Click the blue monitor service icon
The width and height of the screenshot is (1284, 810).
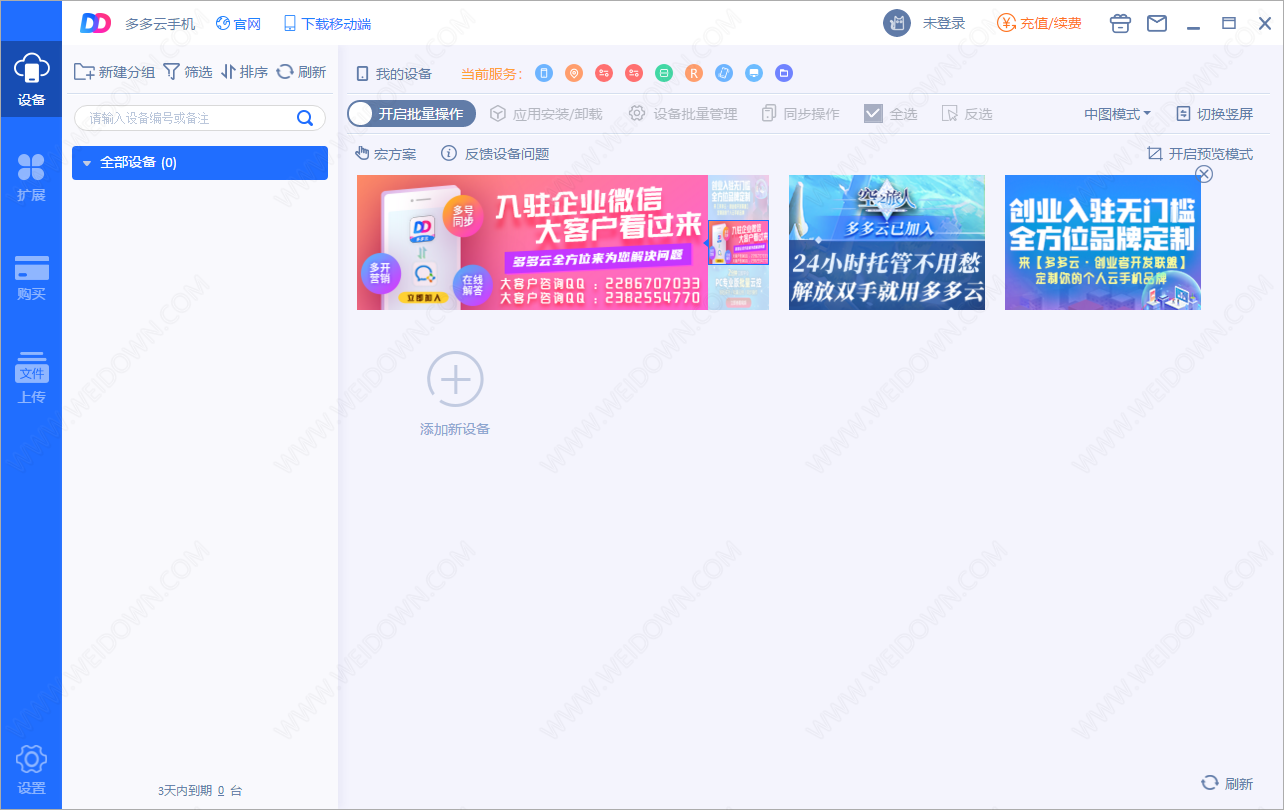point(754,73)
